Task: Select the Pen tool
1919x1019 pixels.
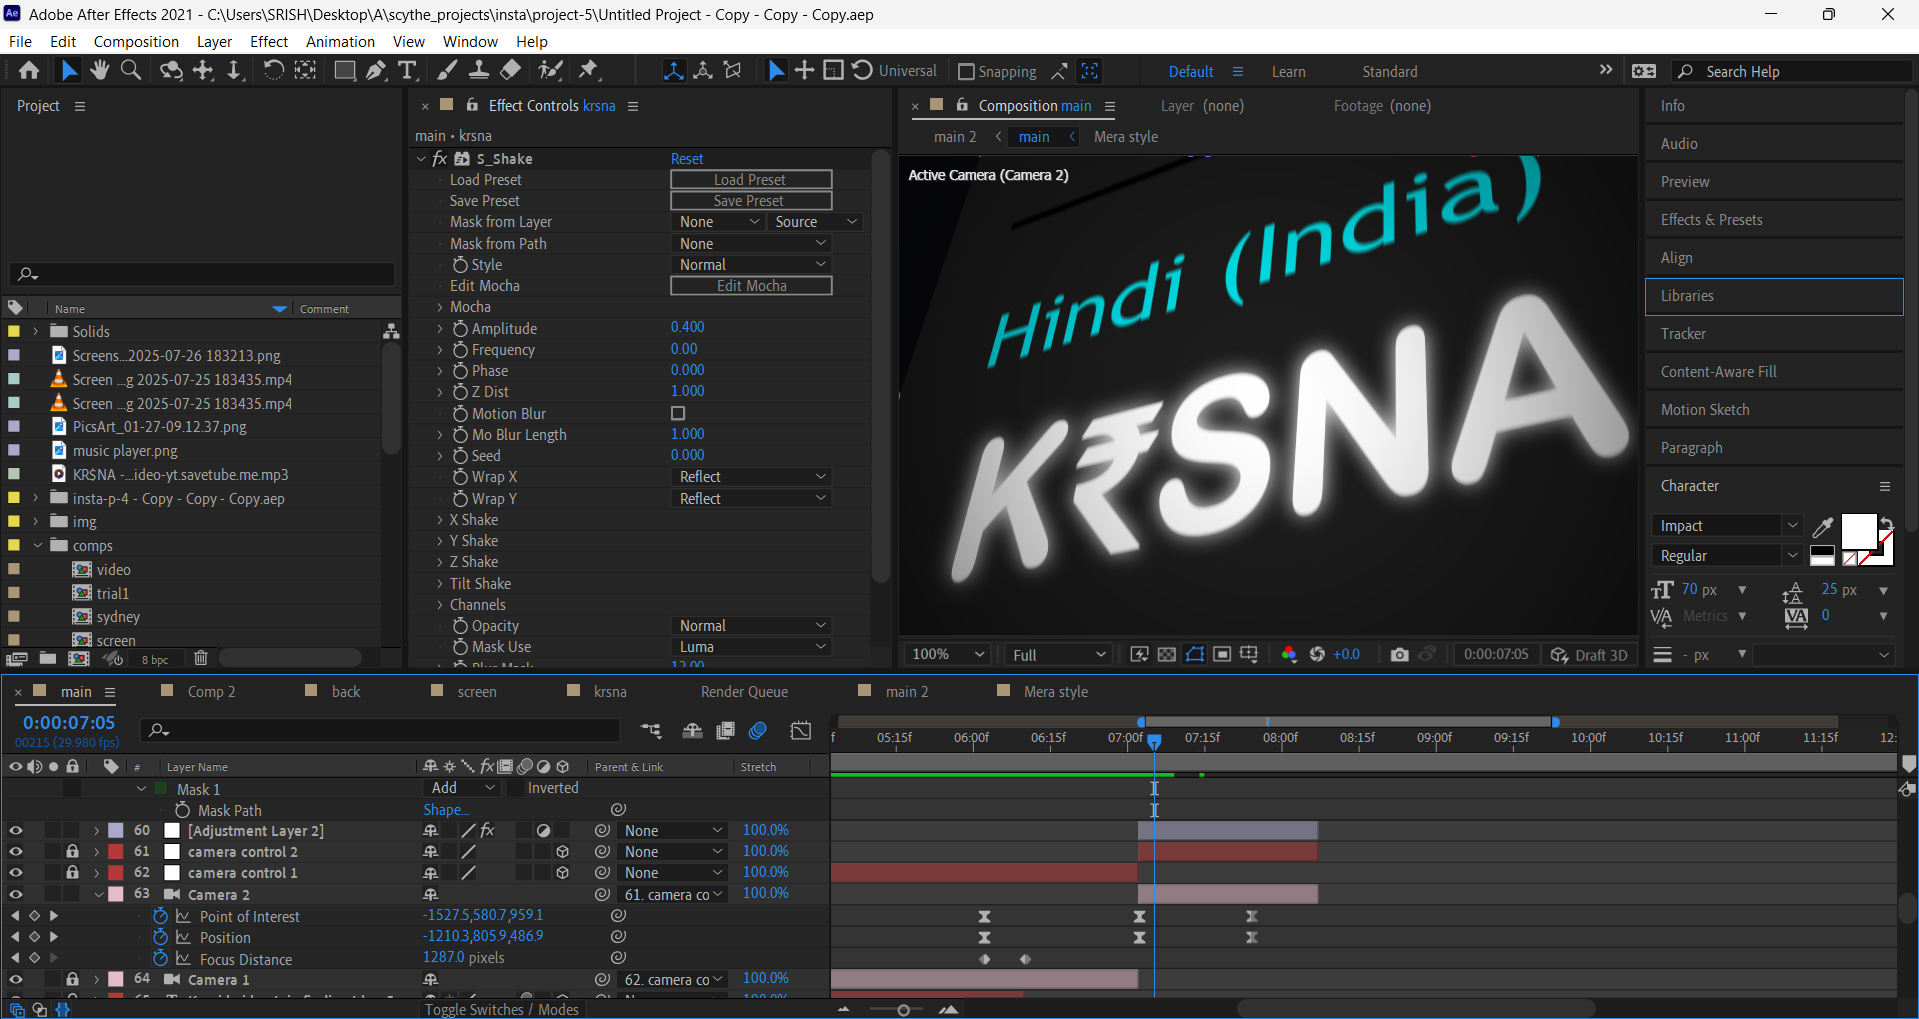Action: (376, 70)
